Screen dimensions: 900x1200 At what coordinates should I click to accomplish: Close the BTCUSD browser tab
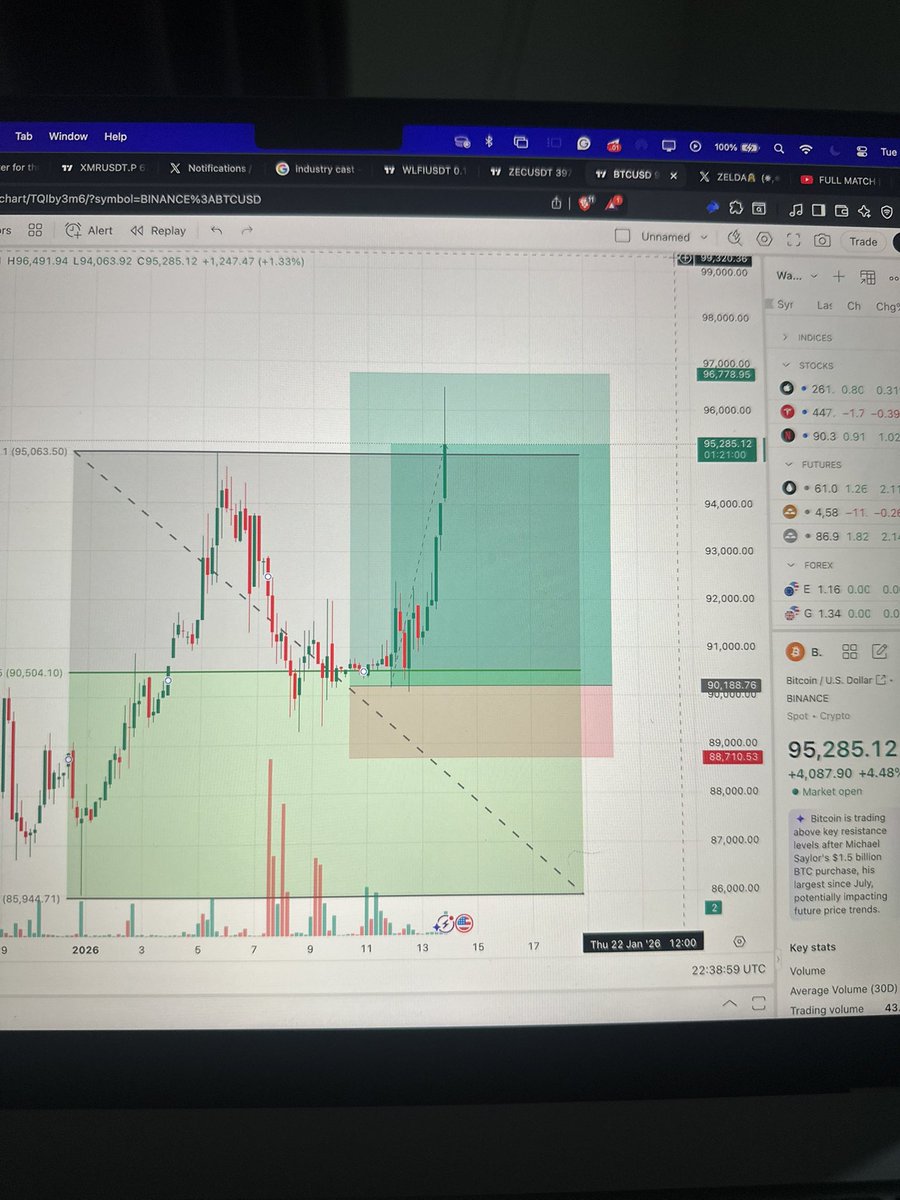673,176
